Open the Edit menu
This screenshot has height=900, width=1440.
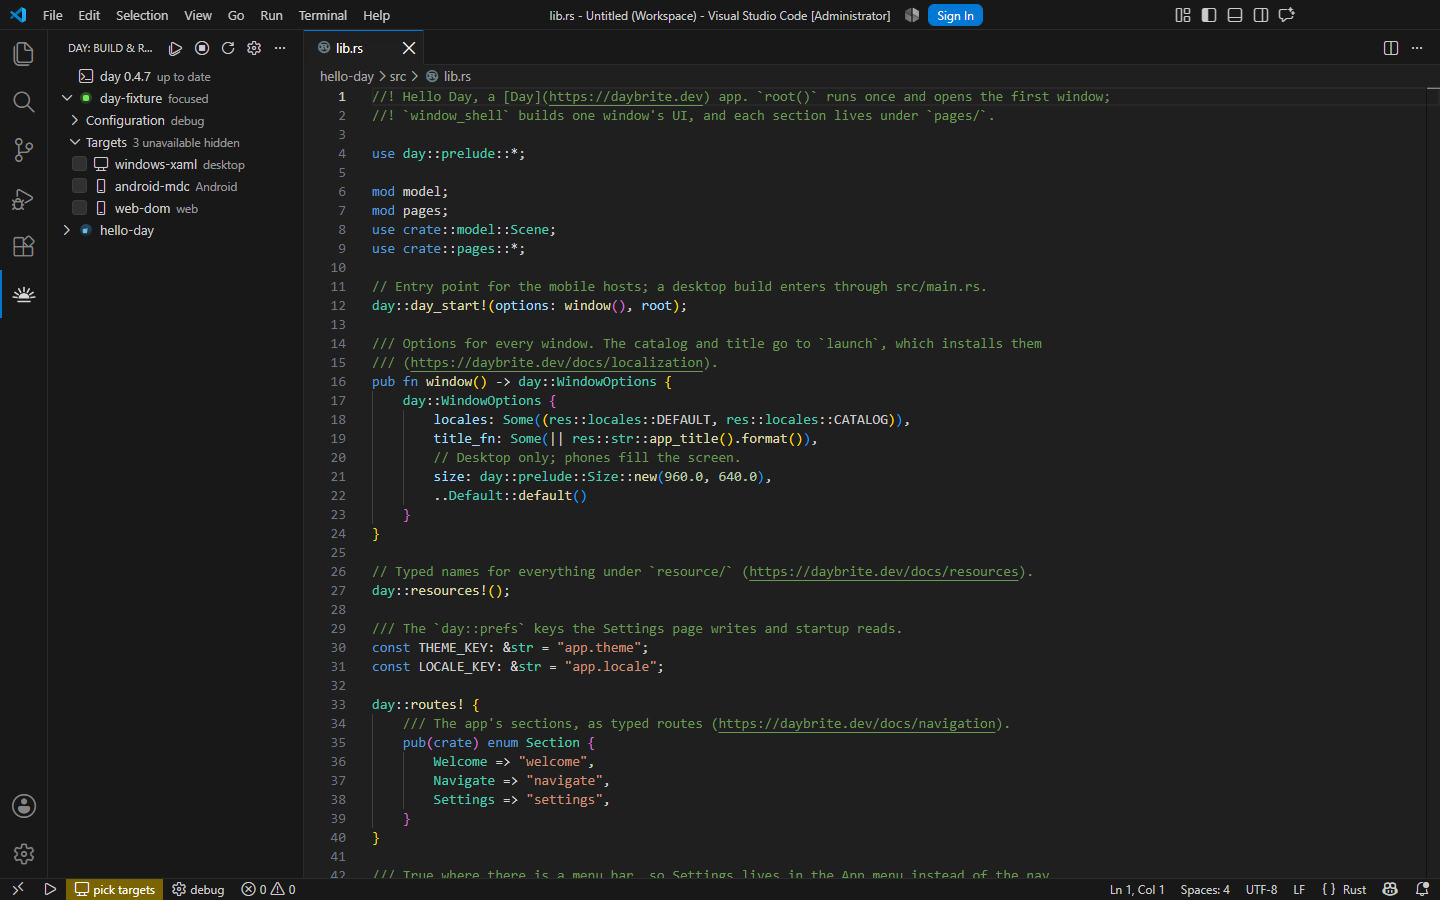pos(89,15)
